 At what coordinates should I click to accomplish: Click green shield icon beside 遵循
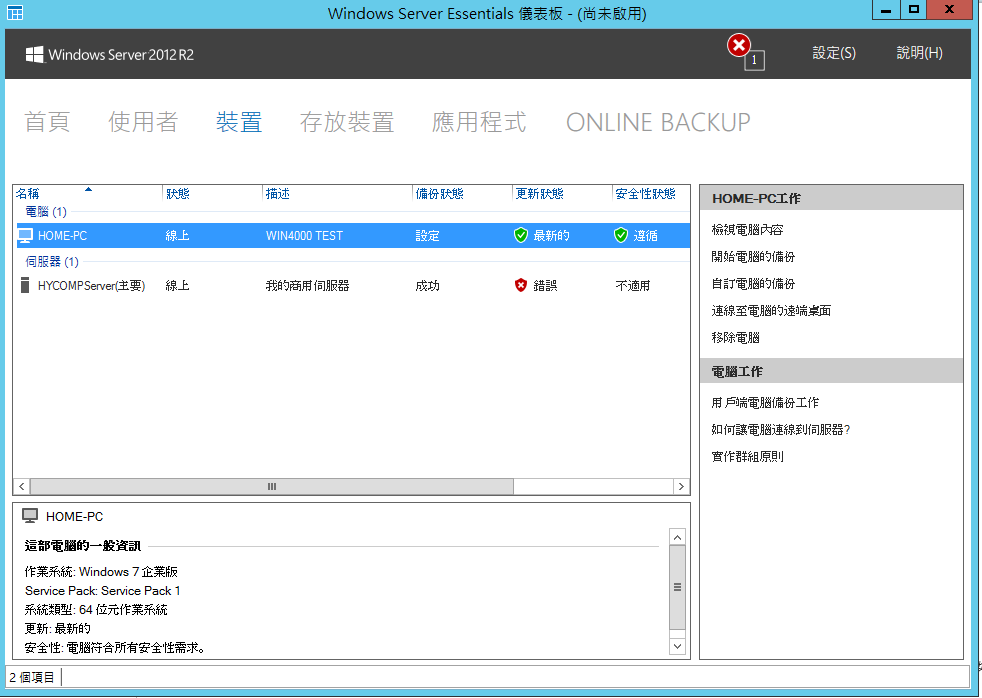621,235
